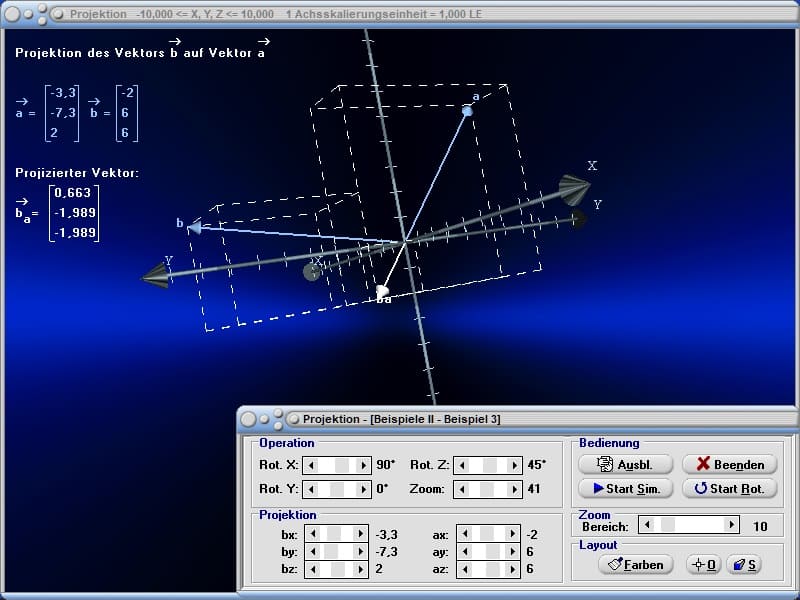
Task: Click the left arrow of Zoom Bereich
Action: pos(647,524)
